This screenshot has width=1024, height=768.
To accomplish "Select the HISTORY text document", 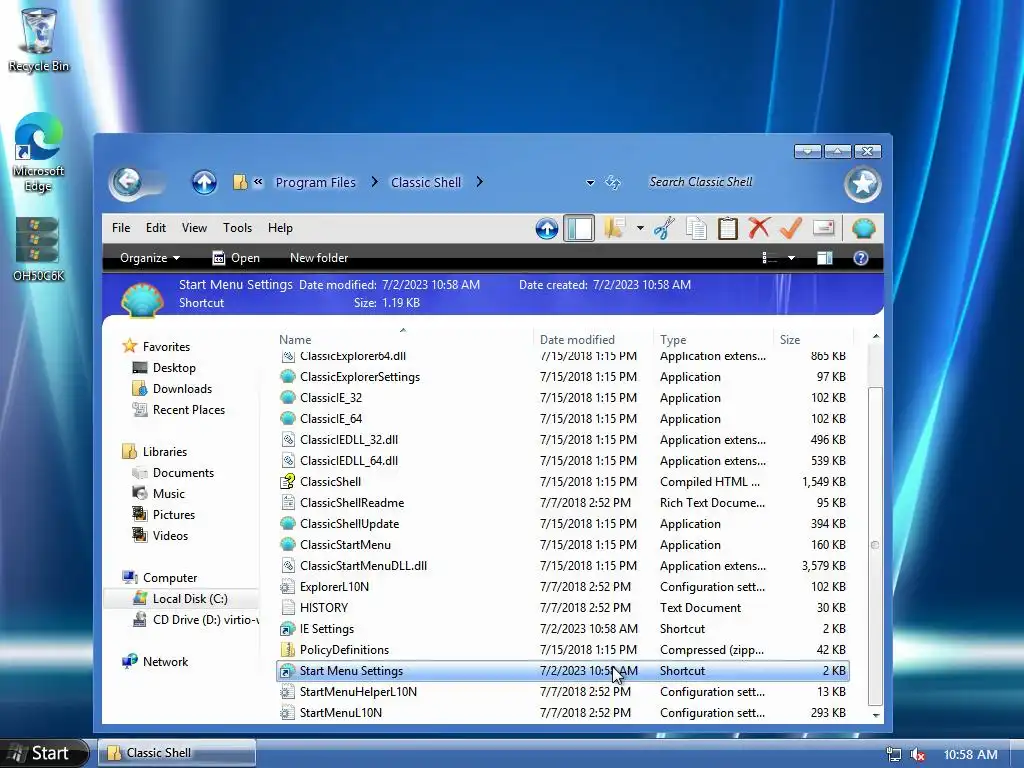I will point(563,607).
